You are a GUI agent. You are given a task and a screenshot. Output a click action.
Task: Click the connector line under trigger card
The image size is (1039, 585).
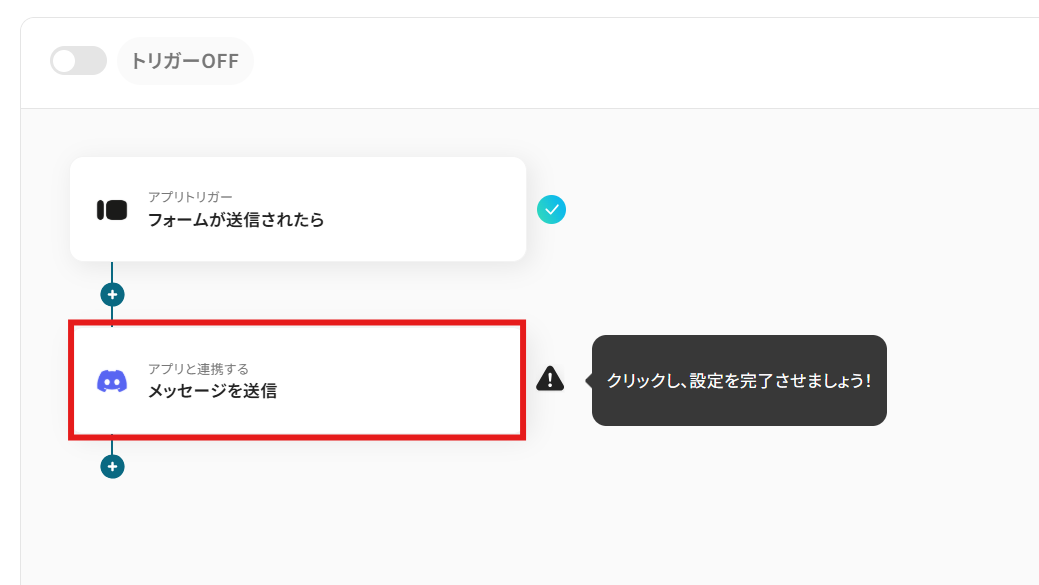pos(112,272)
